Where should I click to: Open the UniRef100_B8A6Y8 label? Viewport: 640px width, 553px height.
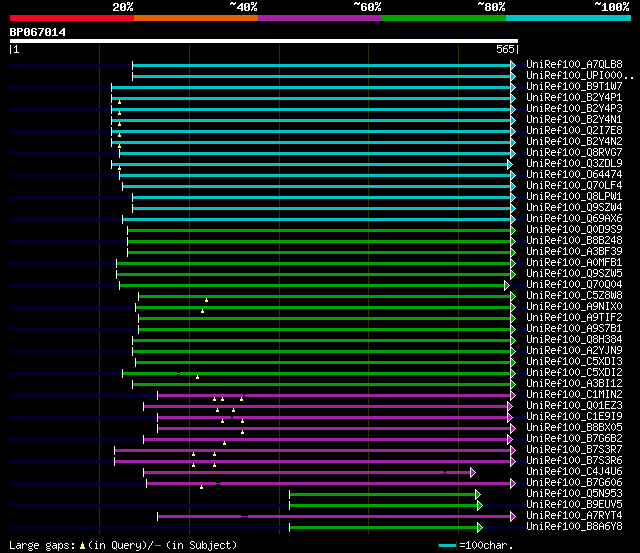tap(574, 527)
